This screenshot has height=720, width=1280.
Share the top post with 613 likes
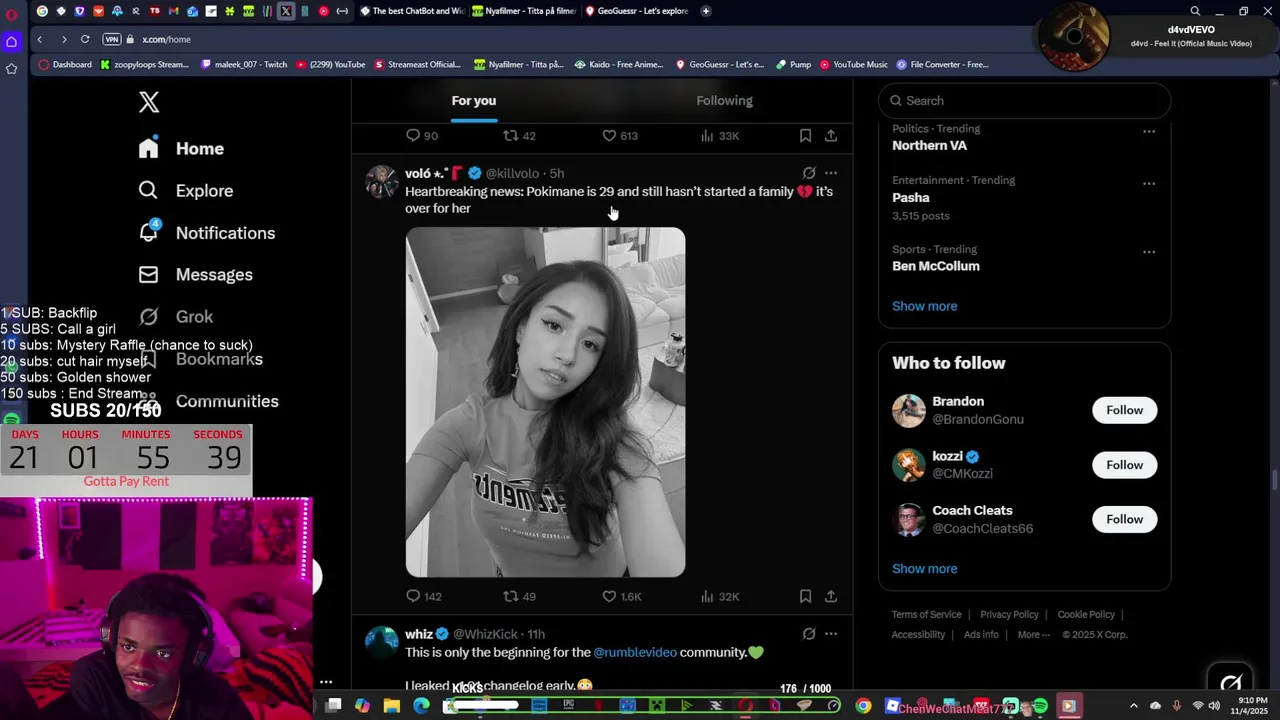tap(831, 135)
